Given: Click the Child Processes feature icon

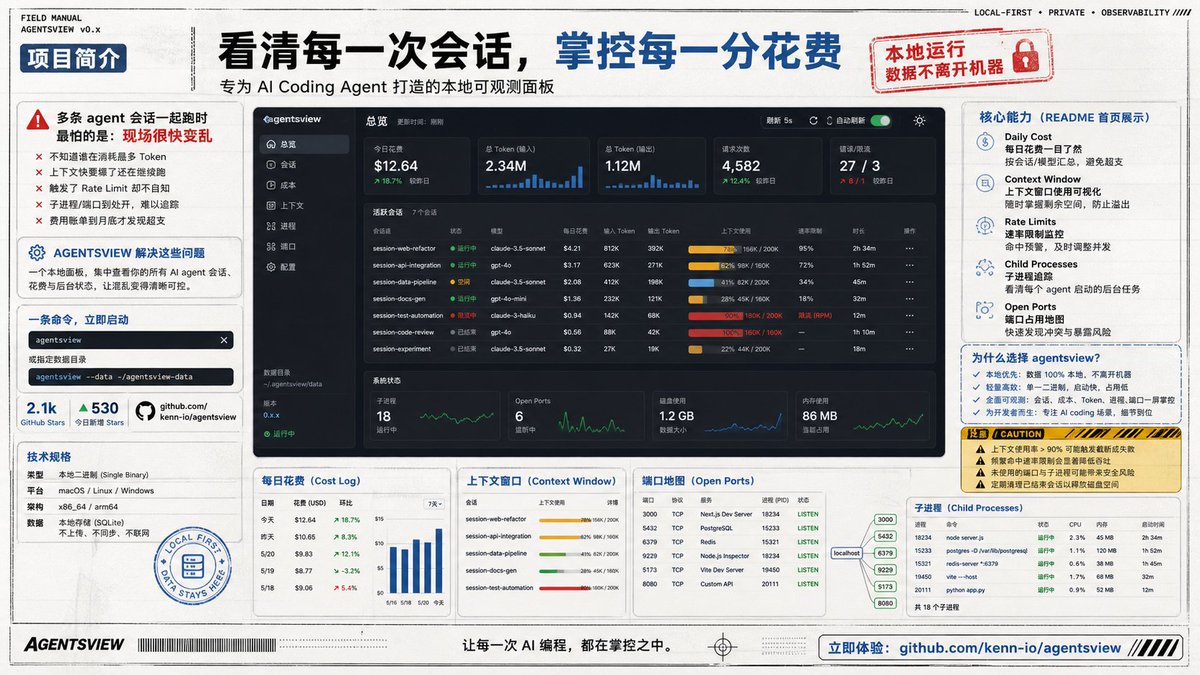Looking at the screenshot, I should (x=985, y=270).
